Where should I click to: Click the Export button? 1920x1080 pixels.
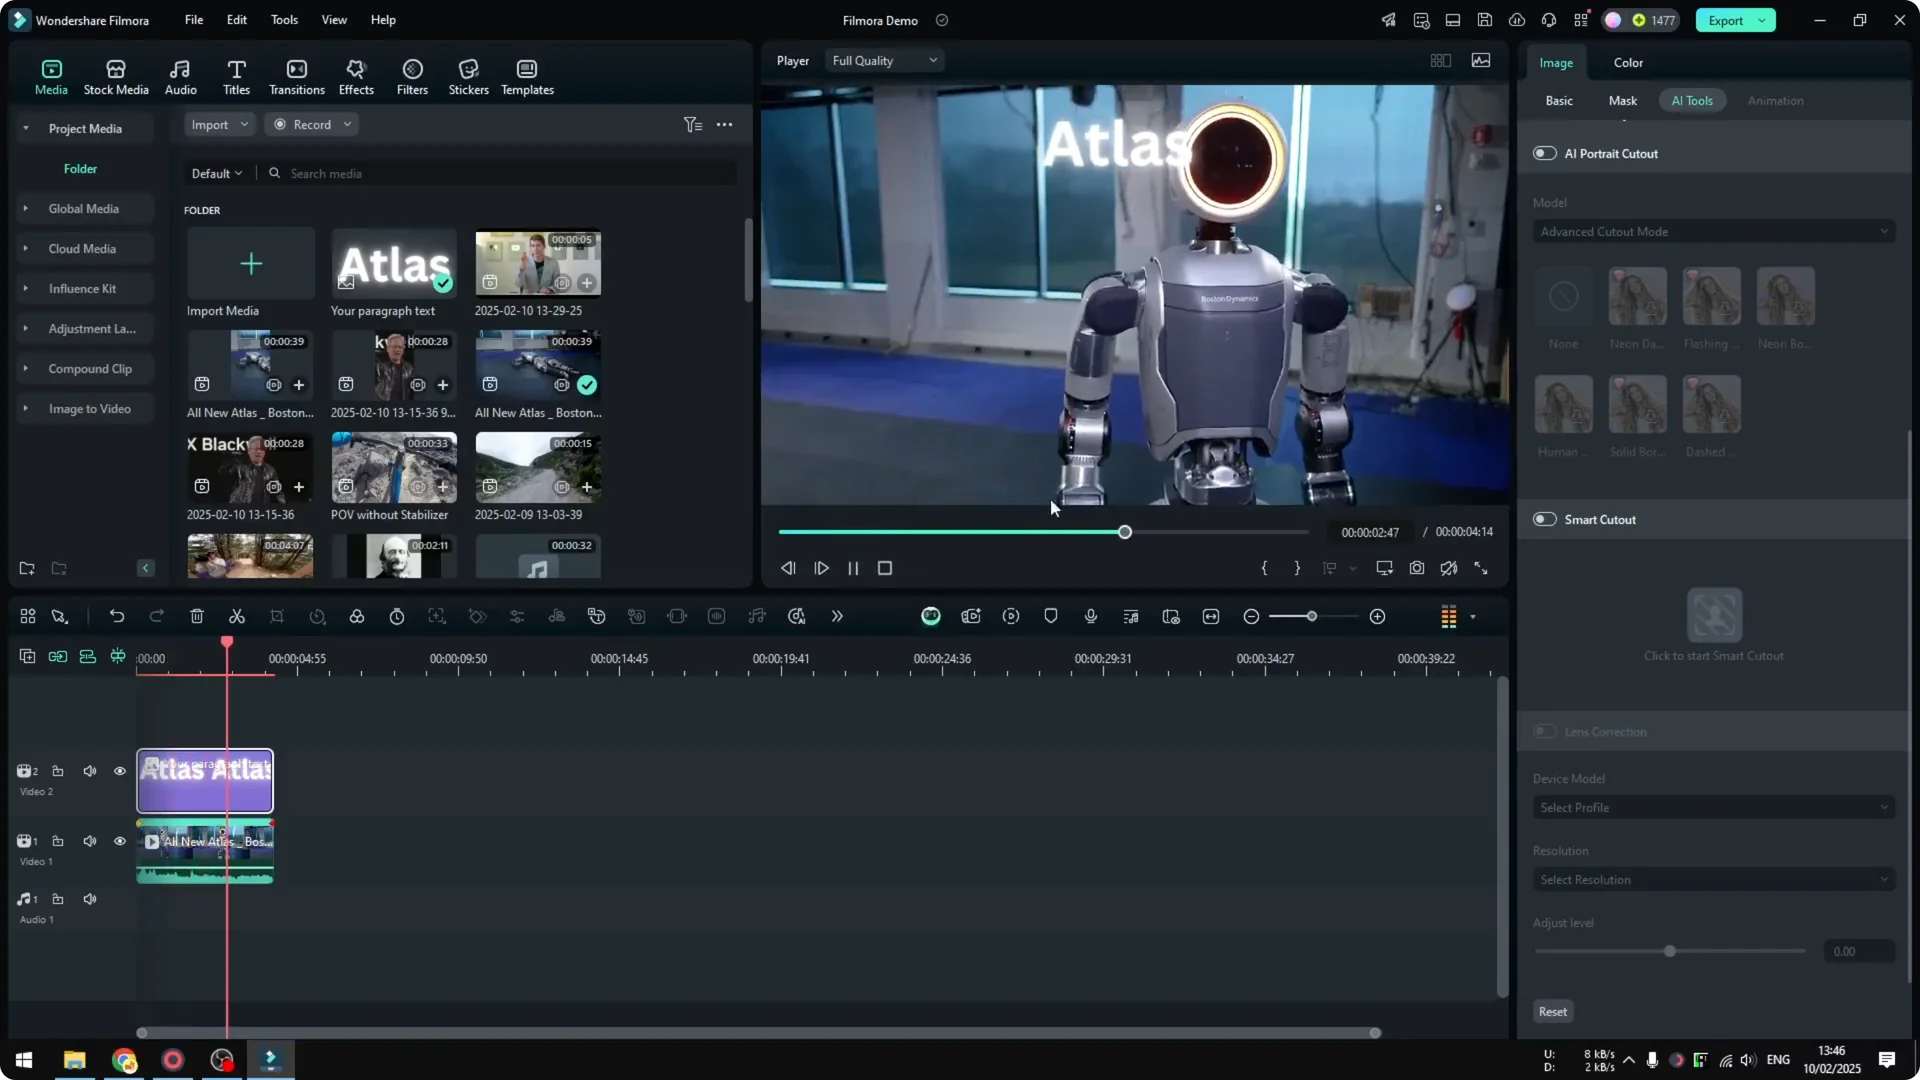pyautogui.click(x=1725, y=20)
